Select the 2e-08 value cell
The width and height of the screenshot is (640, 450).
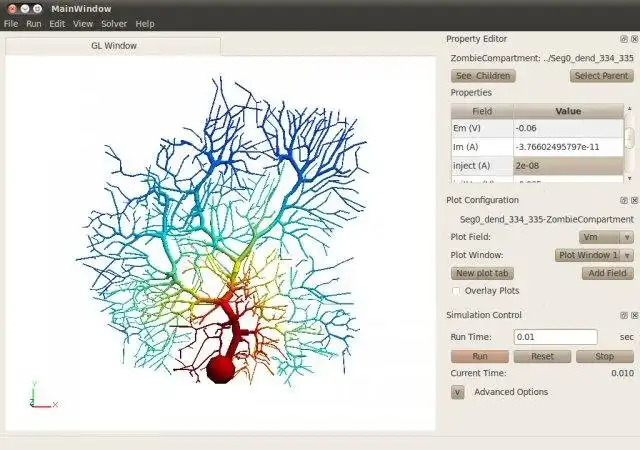point(568,166)
